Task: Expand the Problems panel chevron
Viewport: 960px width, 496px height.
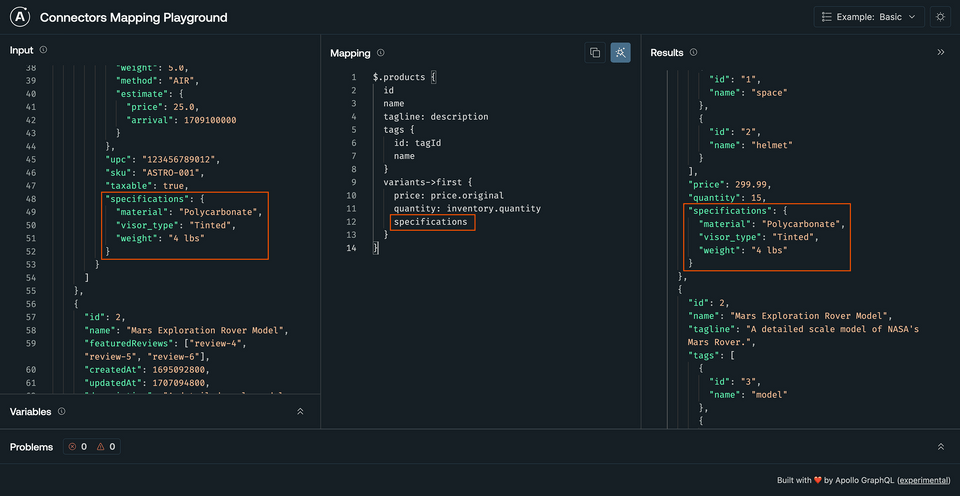Action: click(941, 447)
